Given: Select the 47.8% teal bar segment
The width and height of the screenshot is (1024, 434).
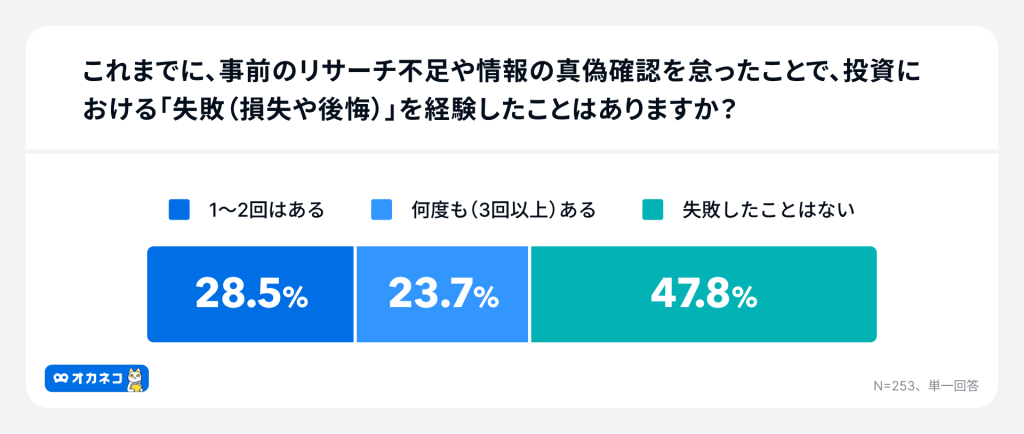Looking at the screenshot, I should tap(703, 294).
